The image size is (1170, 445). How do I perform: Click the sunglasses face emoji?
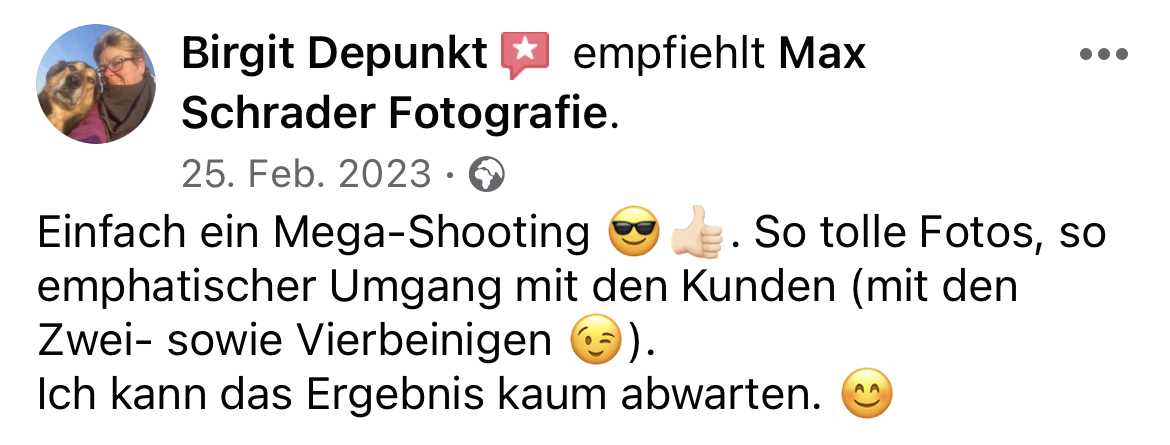pos(634,234)
